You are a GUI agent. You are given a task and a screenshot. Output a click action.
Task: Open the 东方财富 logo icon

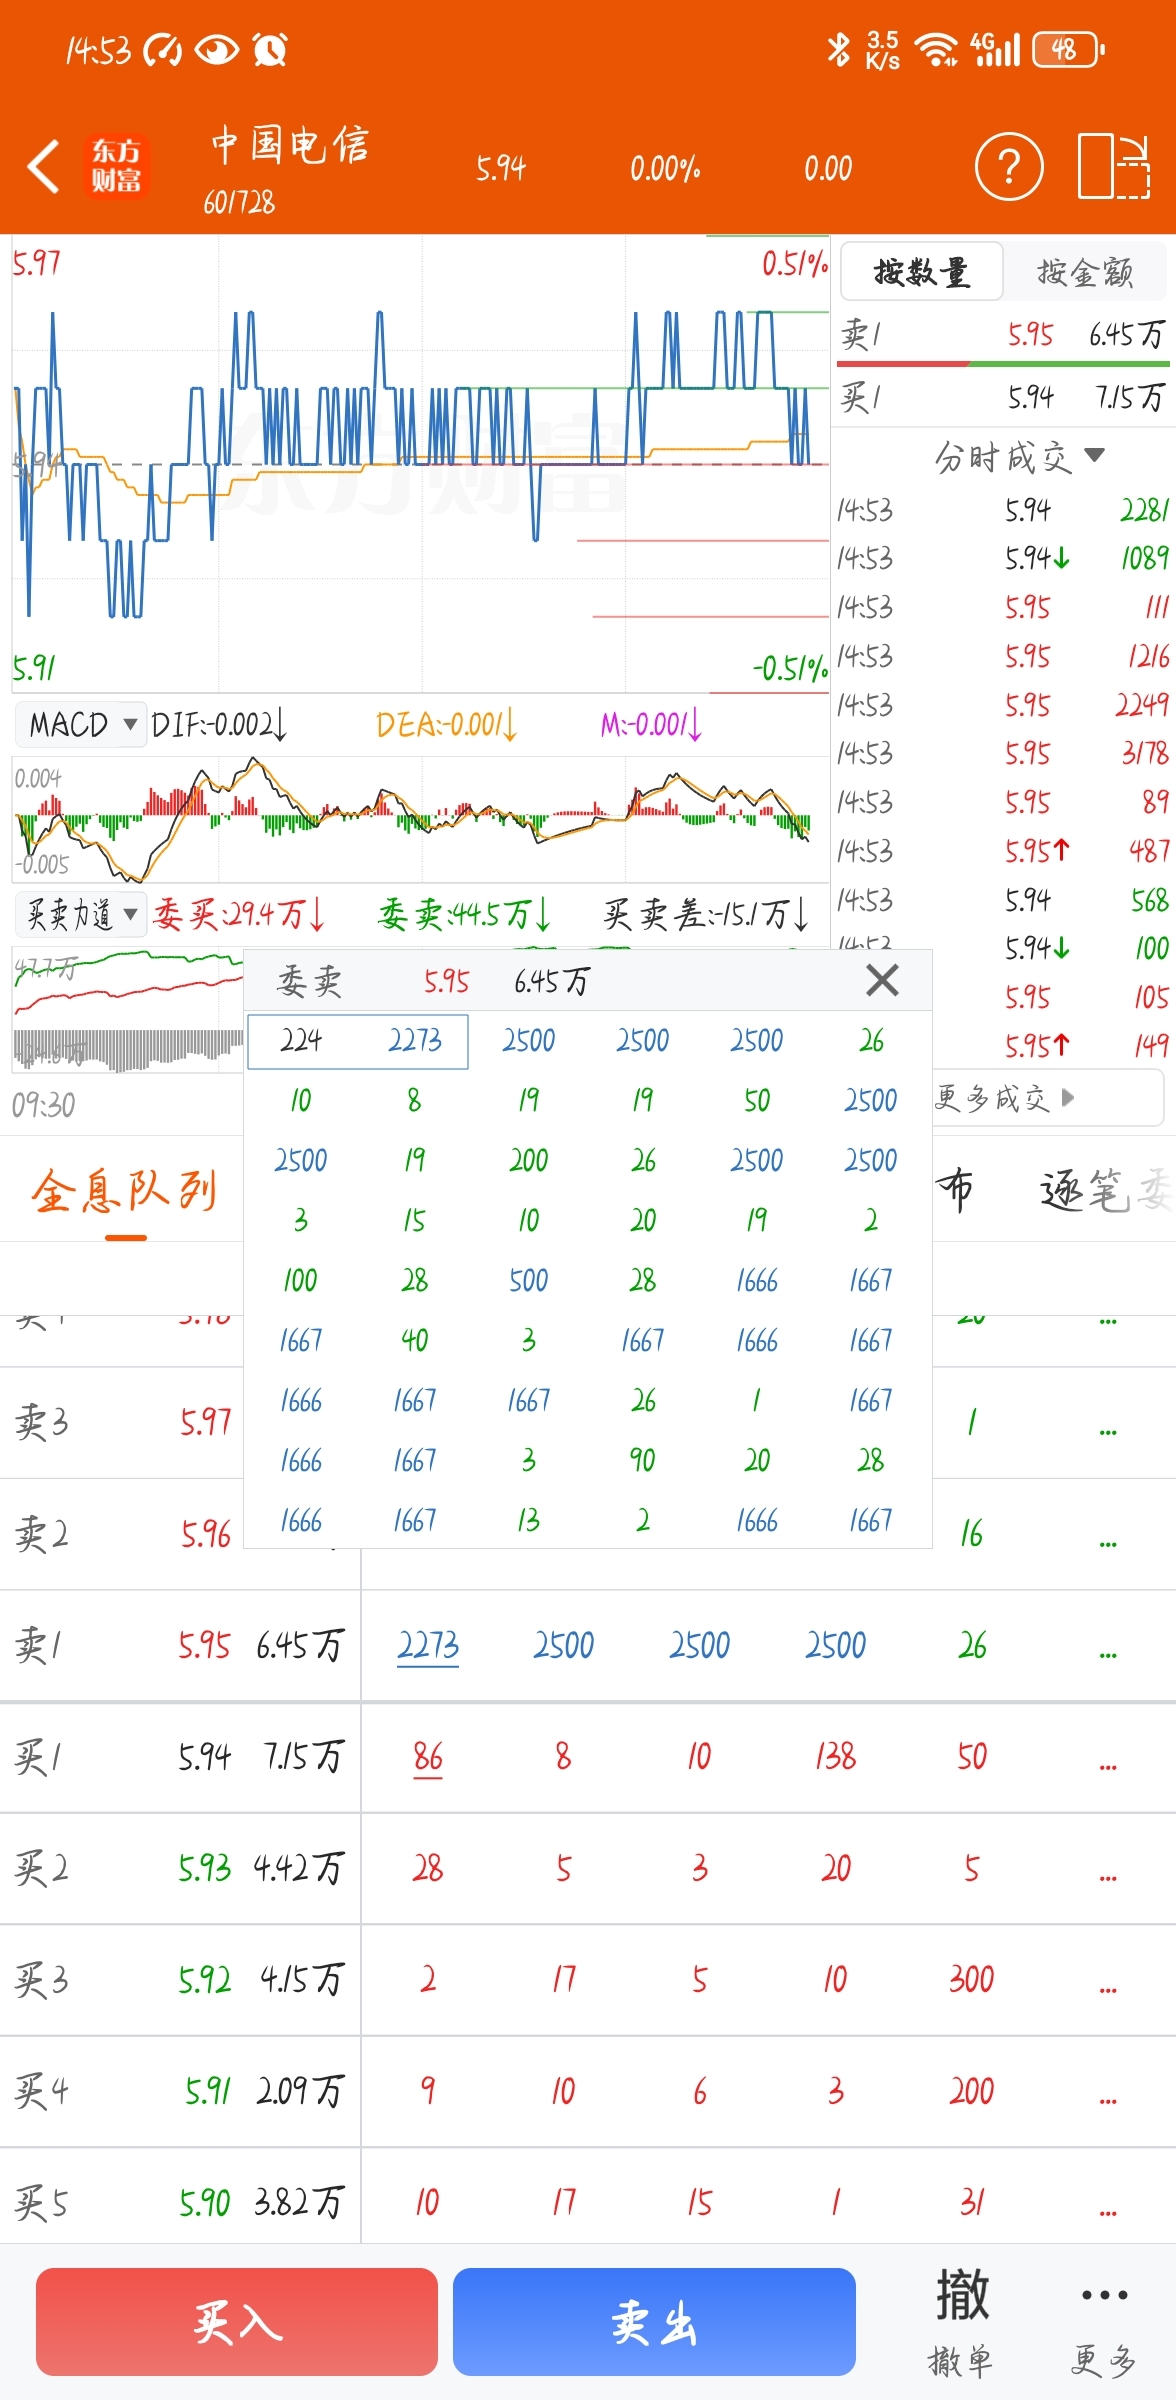(x=116, y=166)
